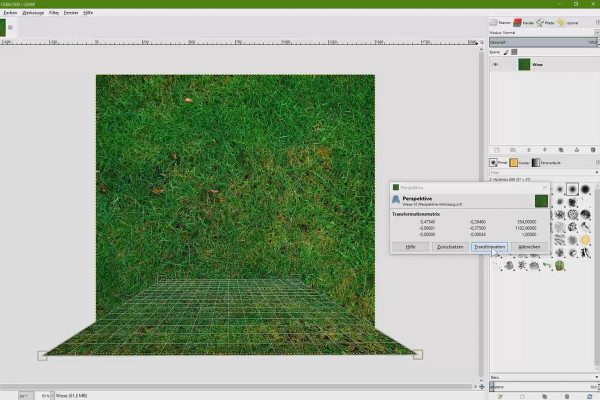This screenshot has height=400, width=600.
Task: Select the yellow sparkle brush
Action: coord(585,240)
